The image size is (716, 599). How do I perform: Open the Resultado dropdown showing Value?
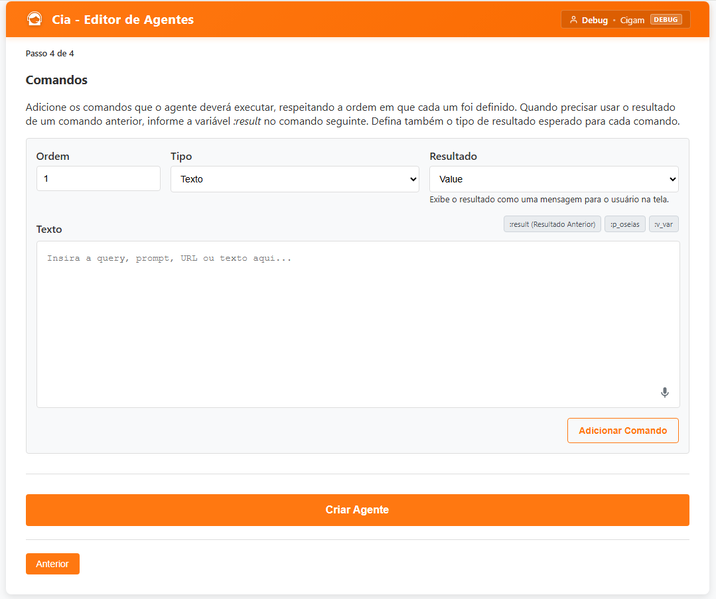click(554, 179)
